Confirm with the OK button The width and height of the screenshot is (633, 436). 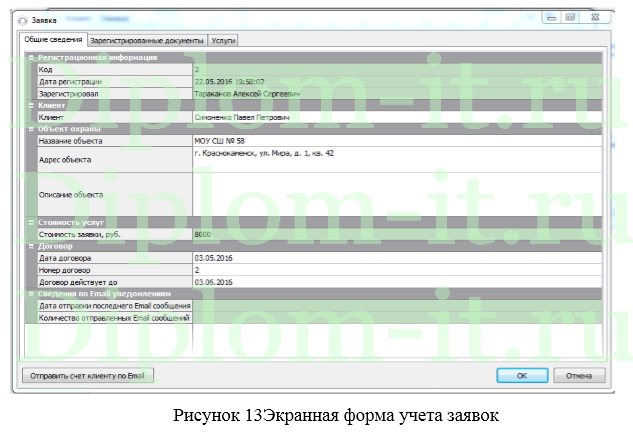tap(522, 376)
